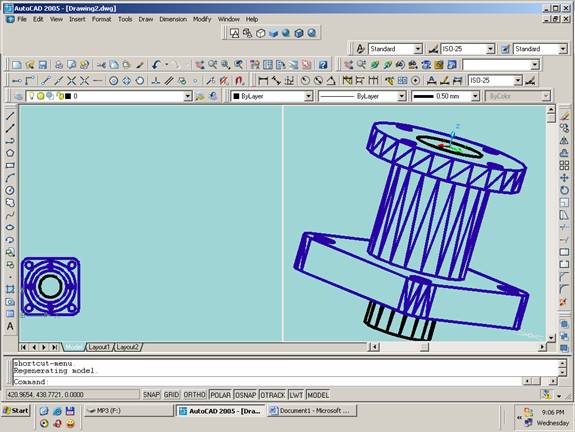575x432 pixels.
Task: Switch to the Layout1 tab
Action: click(99, 347)
